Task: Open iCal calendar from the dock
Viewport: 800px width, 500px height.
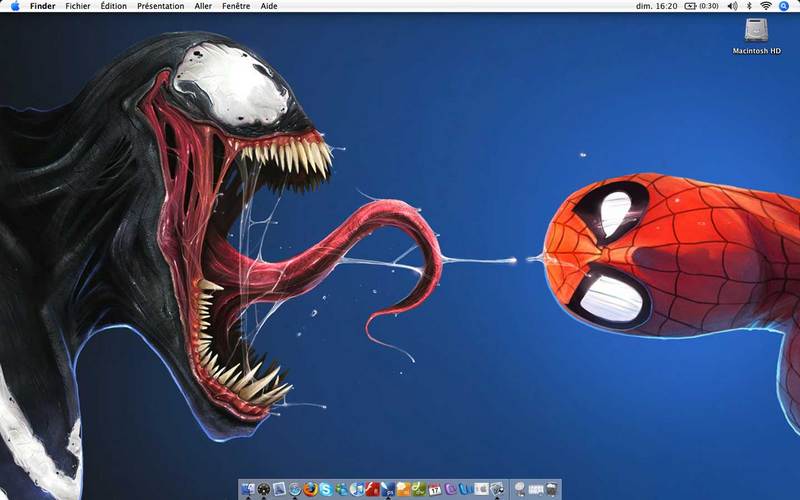Action: click(x=435, y=490)
